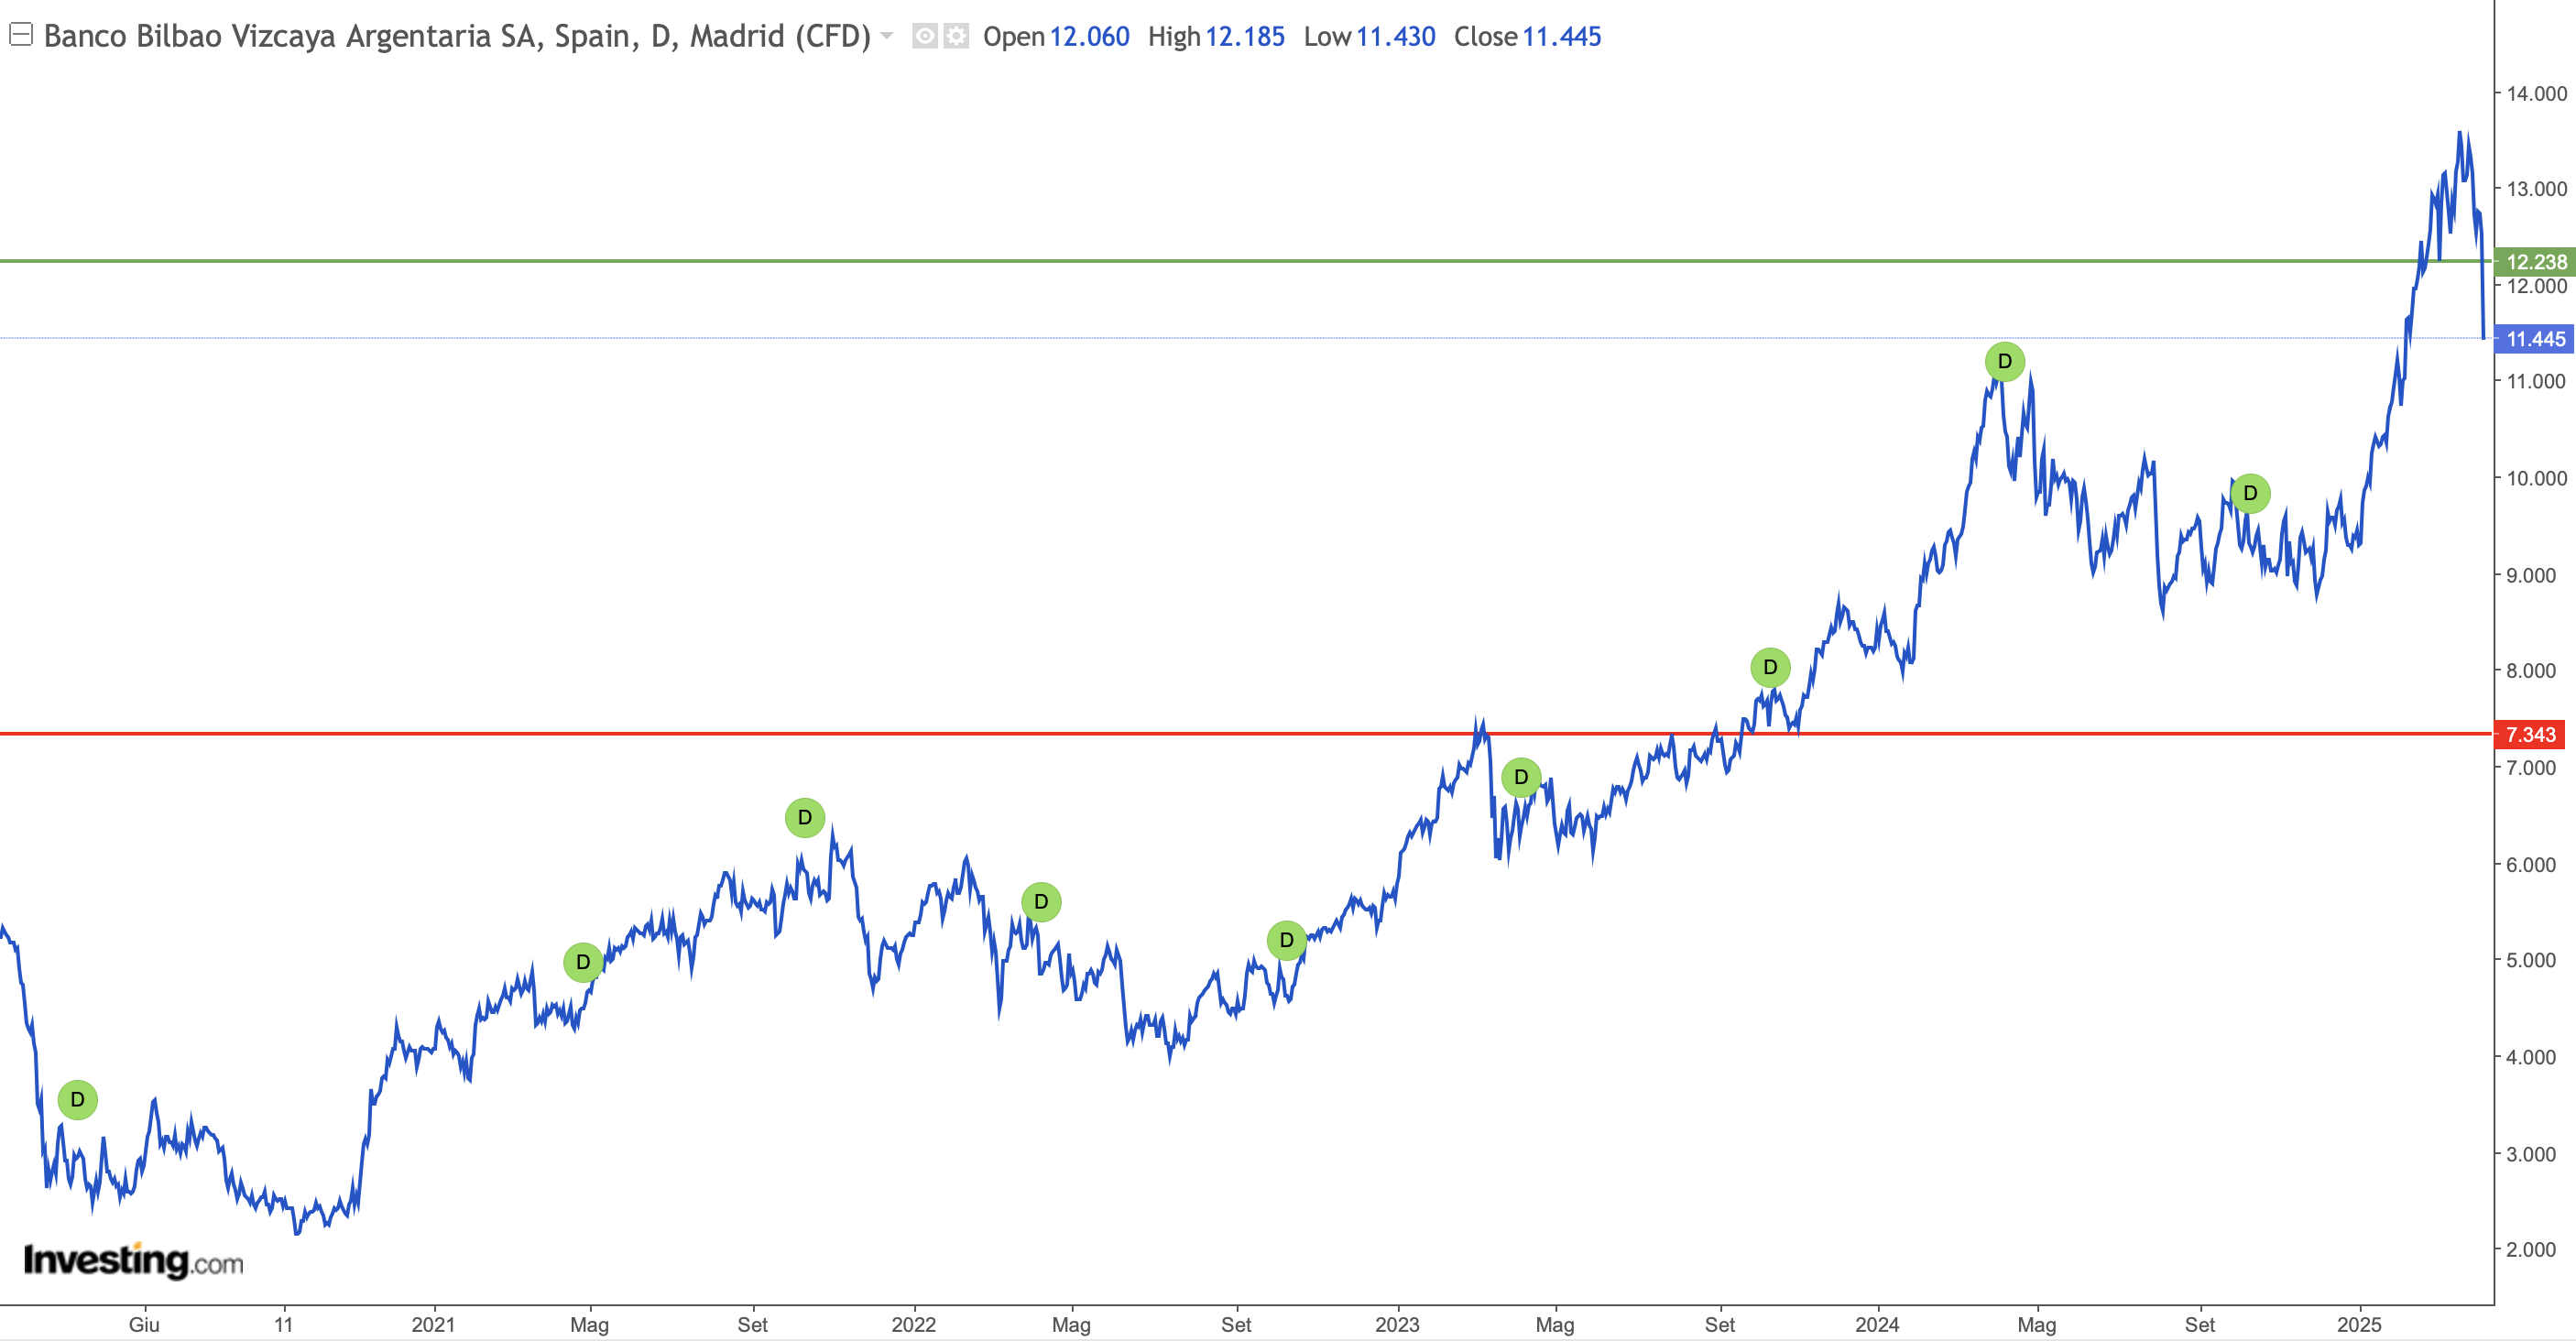Viewport: 2576px width, 1341px height.
Task: Open the dividend marker before Mag 2022
Action: [x=1041, y=902]
